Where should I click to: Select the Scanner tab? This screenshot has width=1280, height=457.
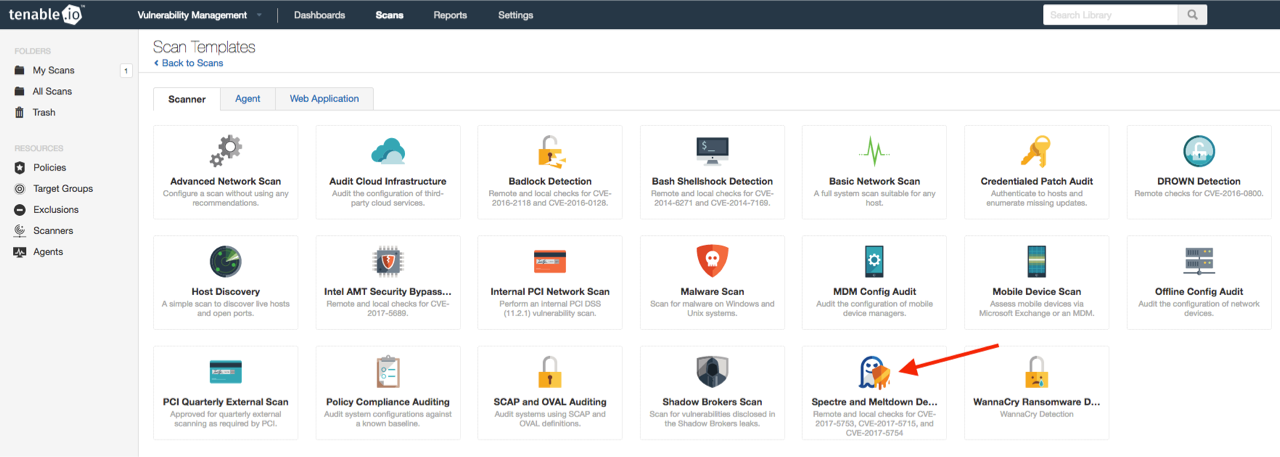187,99
